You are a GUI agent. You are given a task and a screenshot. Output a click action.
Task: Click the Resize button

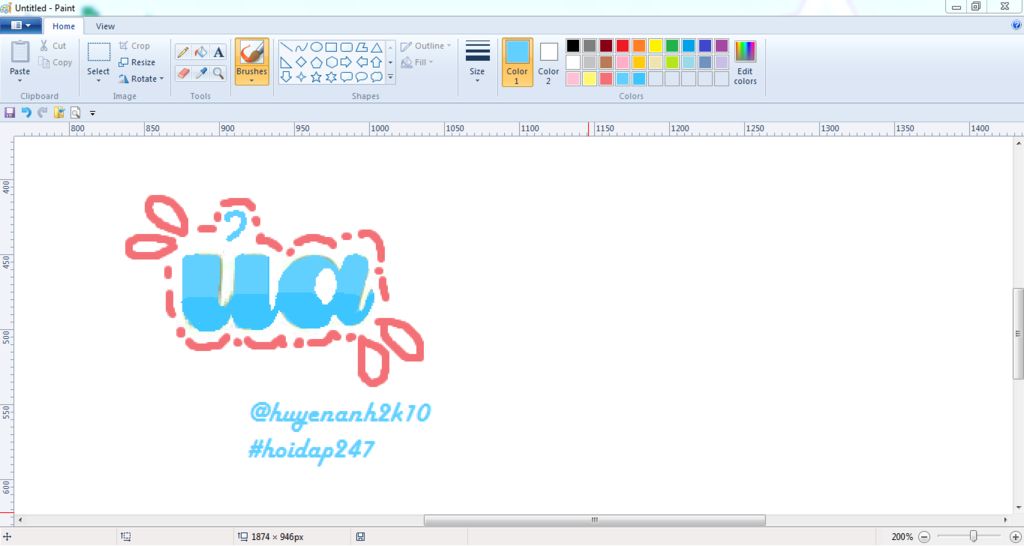pos(137,62)
